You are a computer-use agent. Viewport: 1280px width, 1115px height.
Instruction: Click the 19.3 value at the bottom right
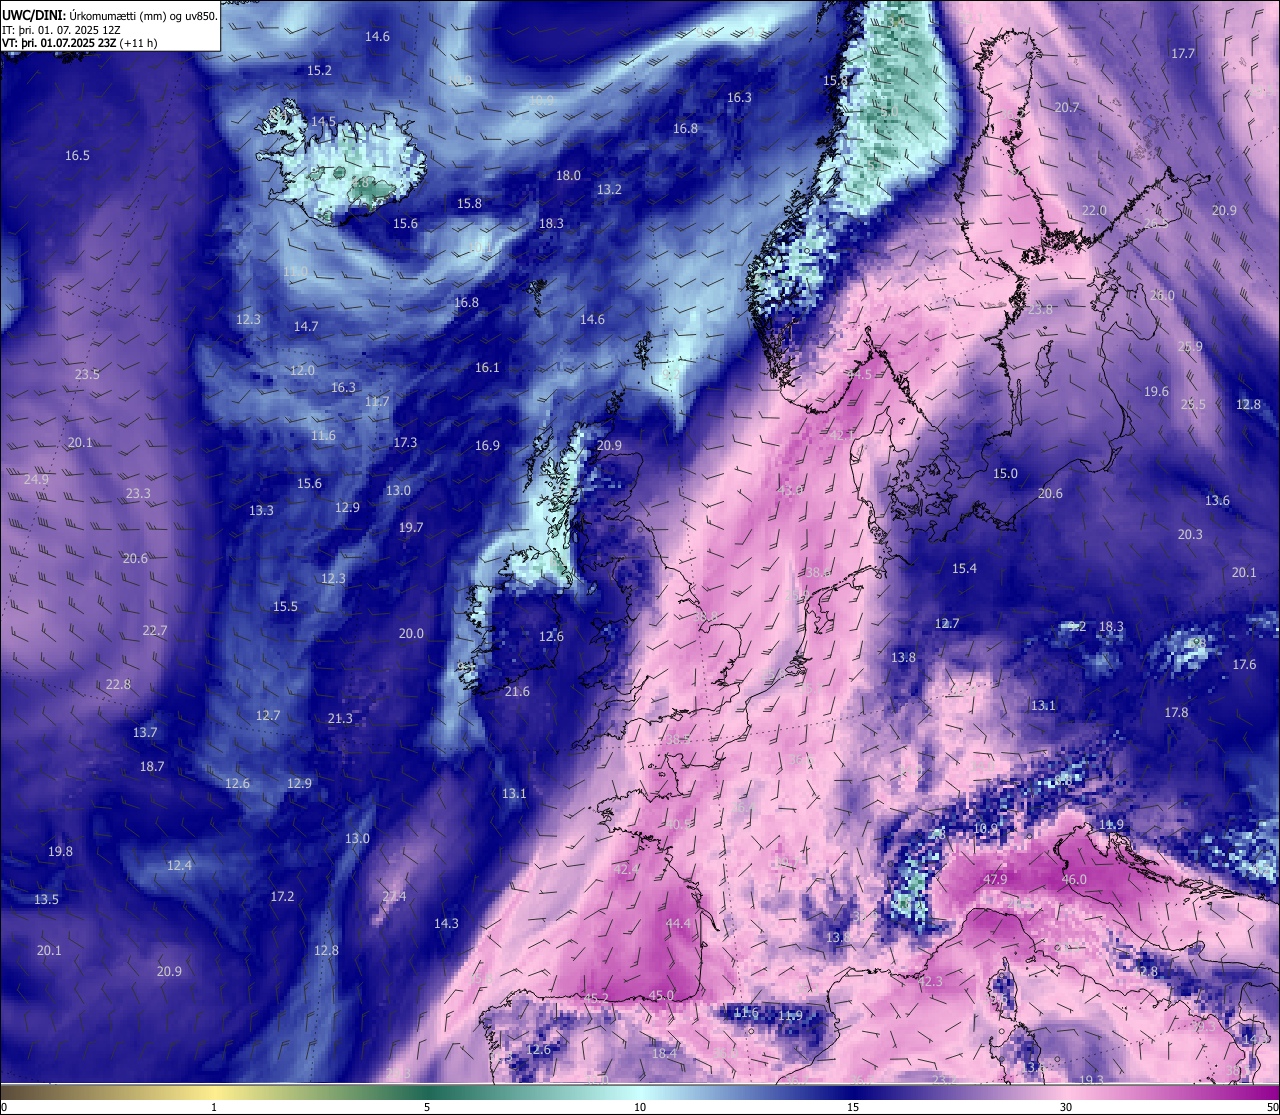[x=1091, y=1081]
